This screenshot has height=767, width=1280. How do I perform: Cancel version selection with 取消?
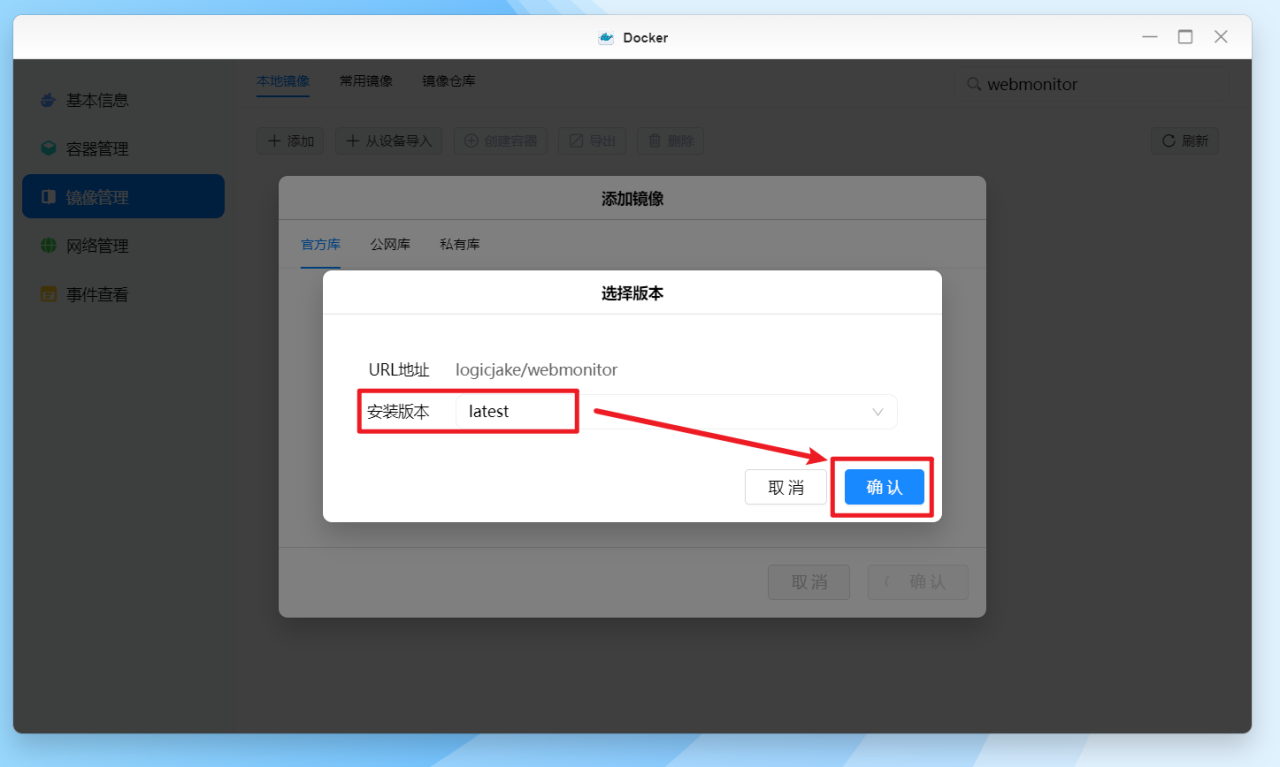pyautogui.click(x=786, y=487)
